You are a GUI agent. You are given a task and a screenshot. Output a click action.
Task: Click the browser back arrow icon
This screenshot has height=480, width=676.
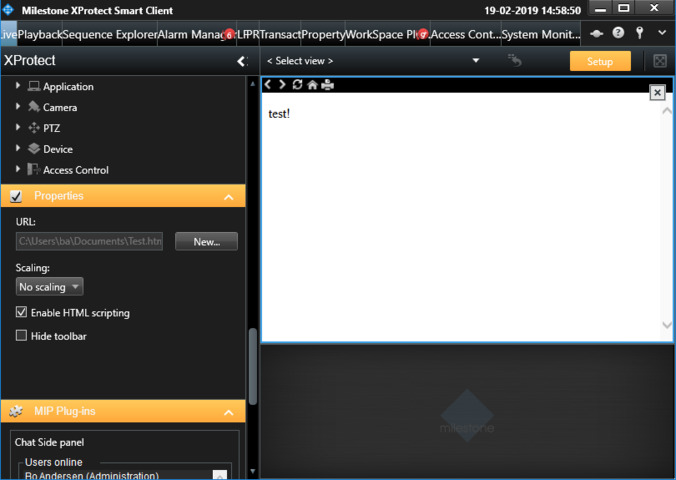point(268,85)
